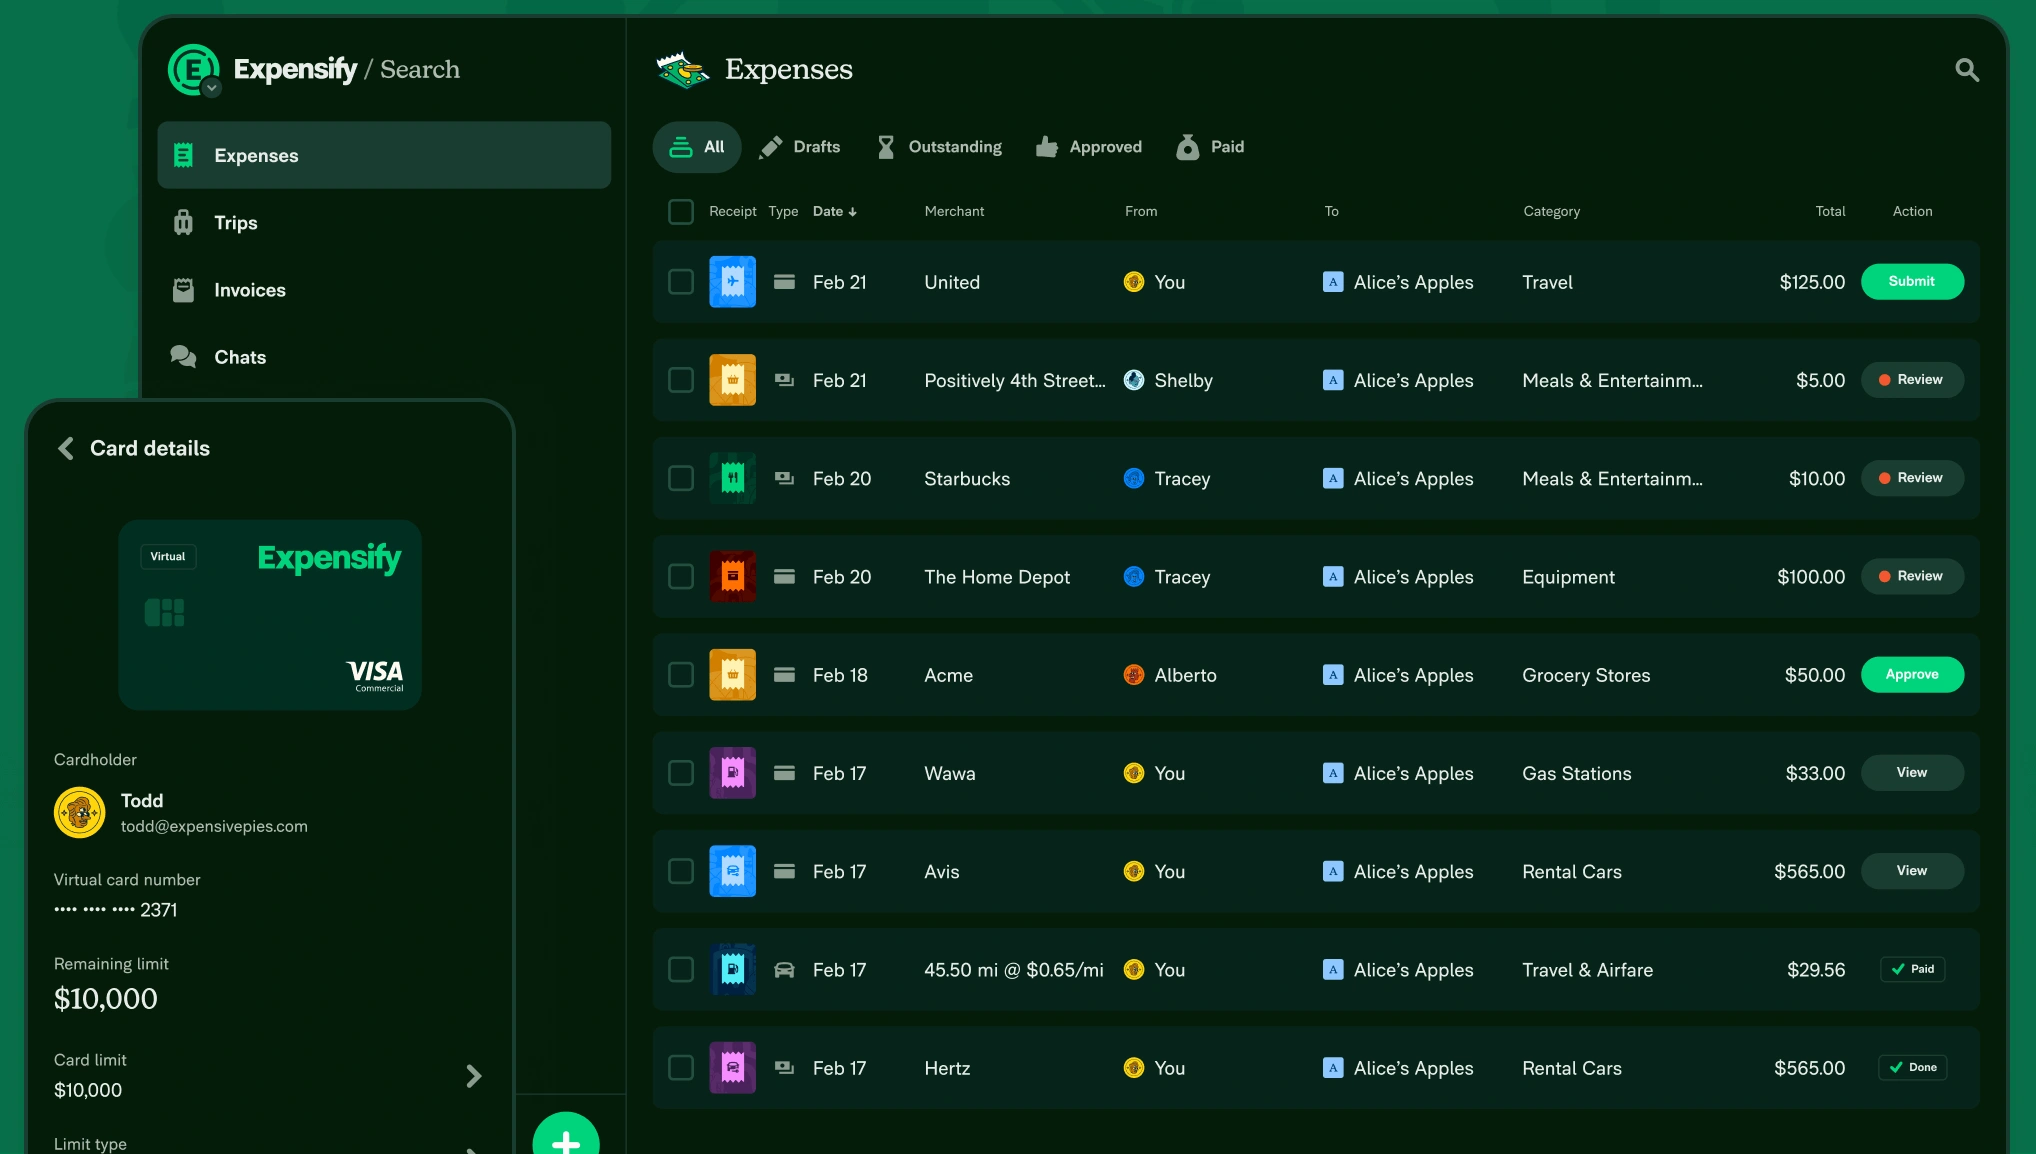Click Shelby's avatar icon
2036x1154 pixels.
[x=1134, y=380]
